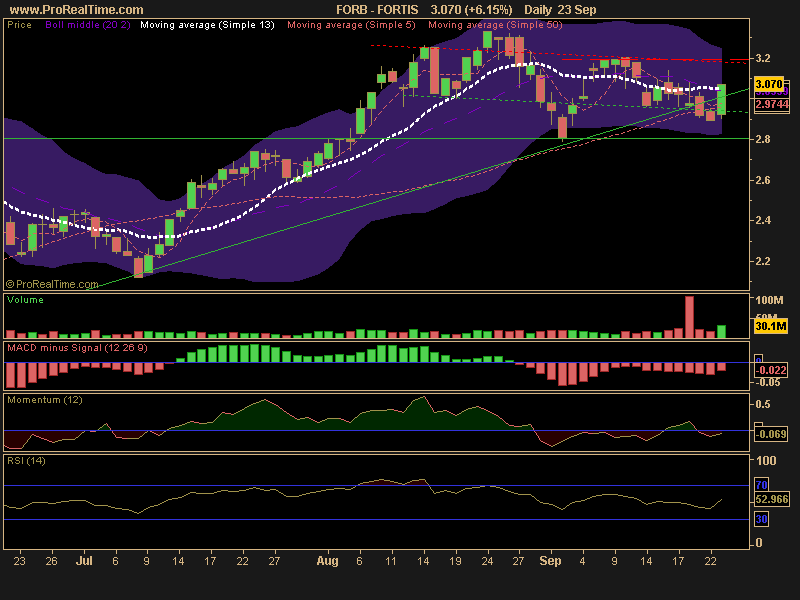
Task: Click the red 2.9744 price tag
Action: tap(771, 105)
